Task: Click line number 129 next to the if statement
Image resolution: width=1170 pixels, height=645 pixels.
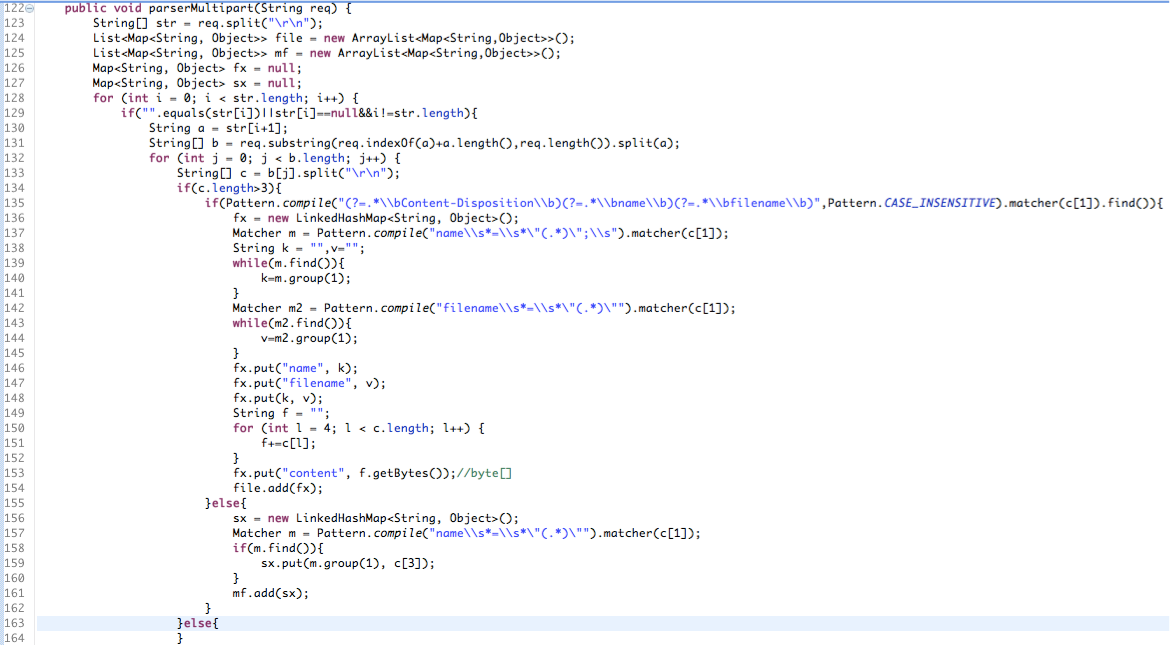Action: tap(14, 113)
